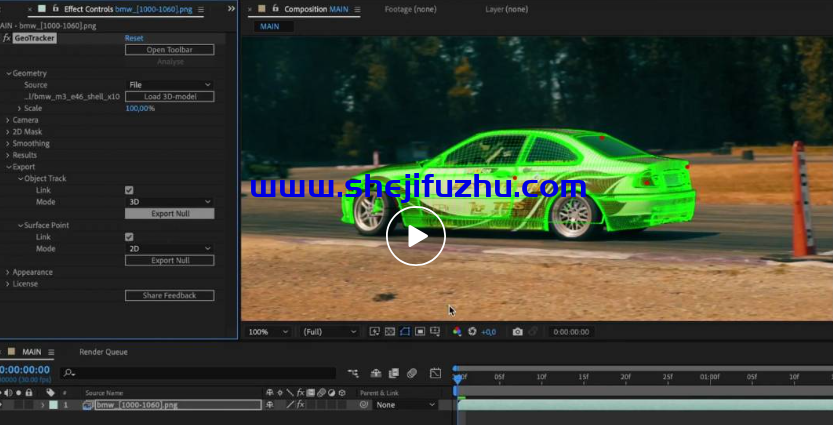Click the viewer preview time 0:00:00:00
This screenshot has width=833, height=425.
tap(571, 332)
